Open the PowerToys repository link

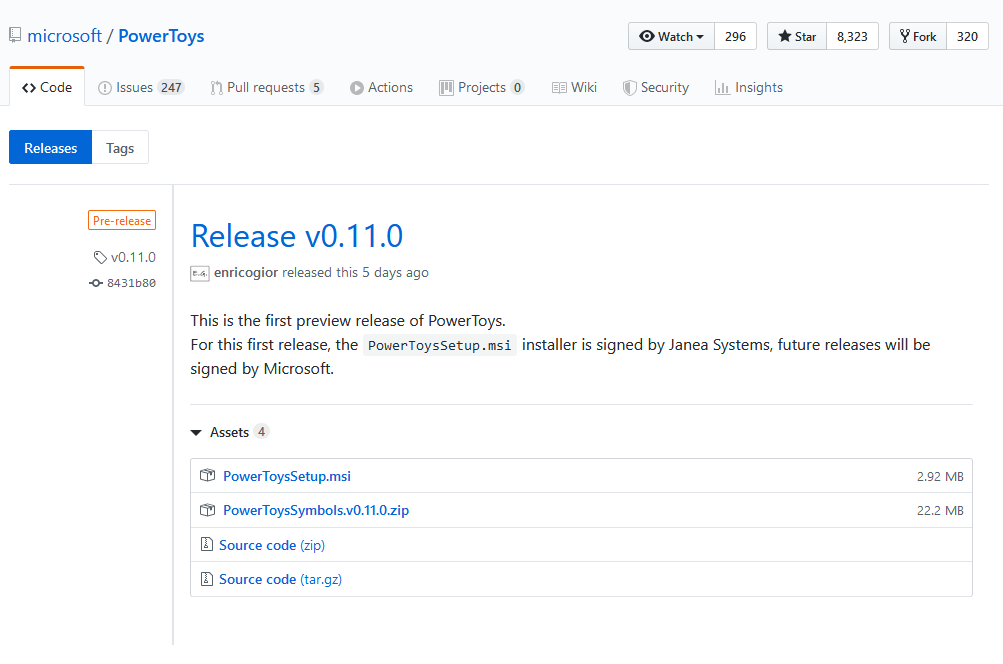click(161, 36)
